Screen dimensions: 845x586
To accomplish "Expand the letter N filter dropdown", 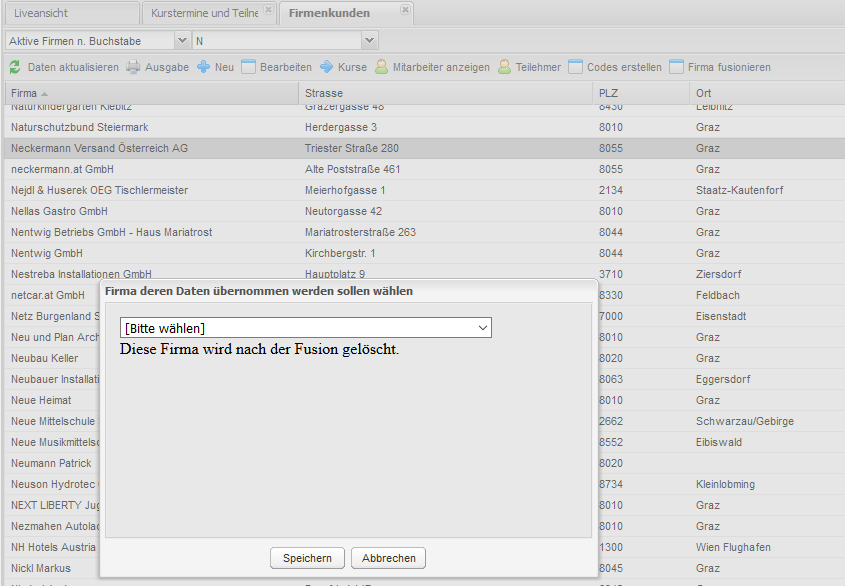I will (x=369, y=41).
